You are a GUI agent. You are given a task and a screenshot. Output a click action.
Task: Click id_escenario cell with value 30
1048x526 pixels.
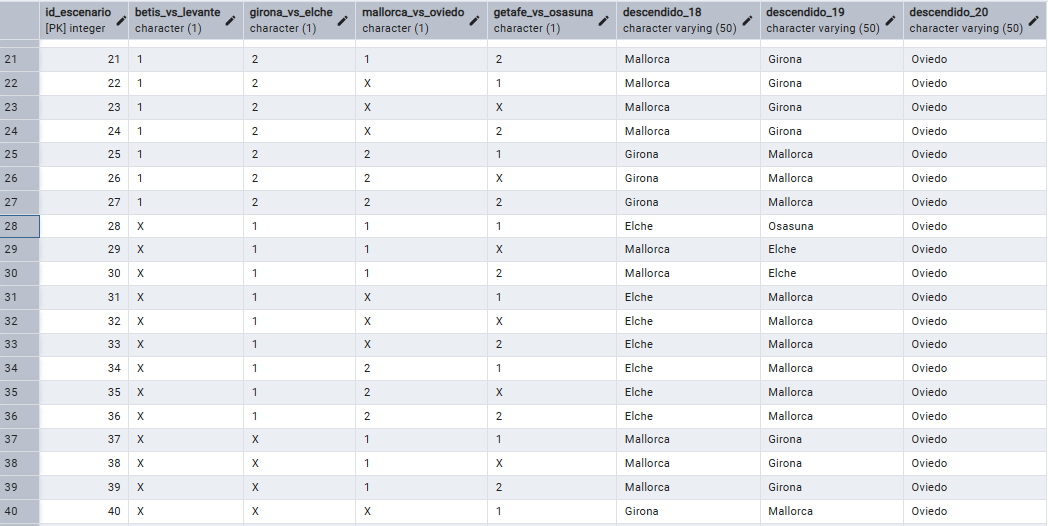tap(84, 273)
